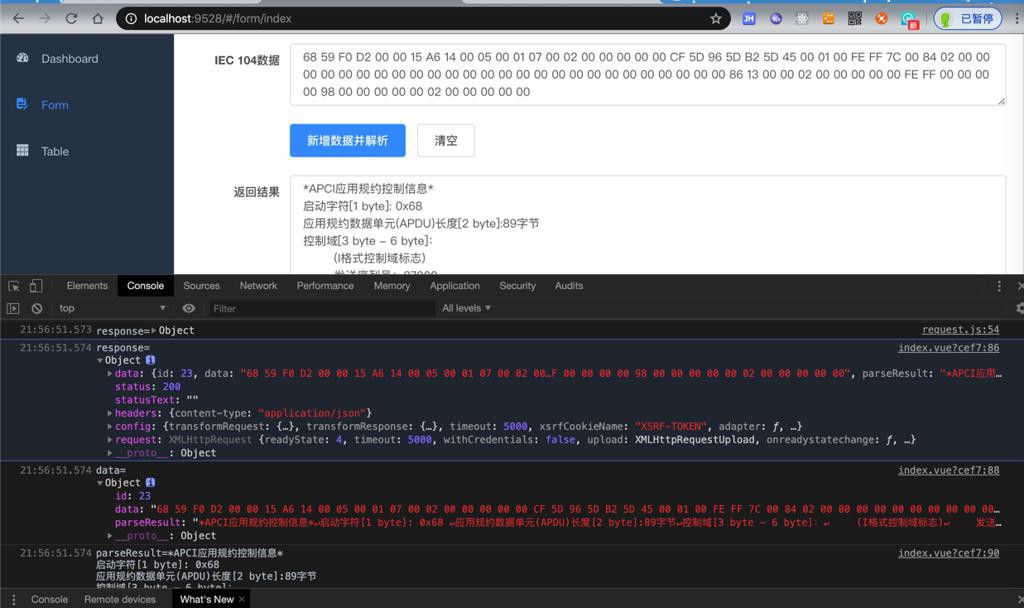Viewport: 1024px width, 608px height.
Task: Switch to the Console tab
Action: point(146,286)
